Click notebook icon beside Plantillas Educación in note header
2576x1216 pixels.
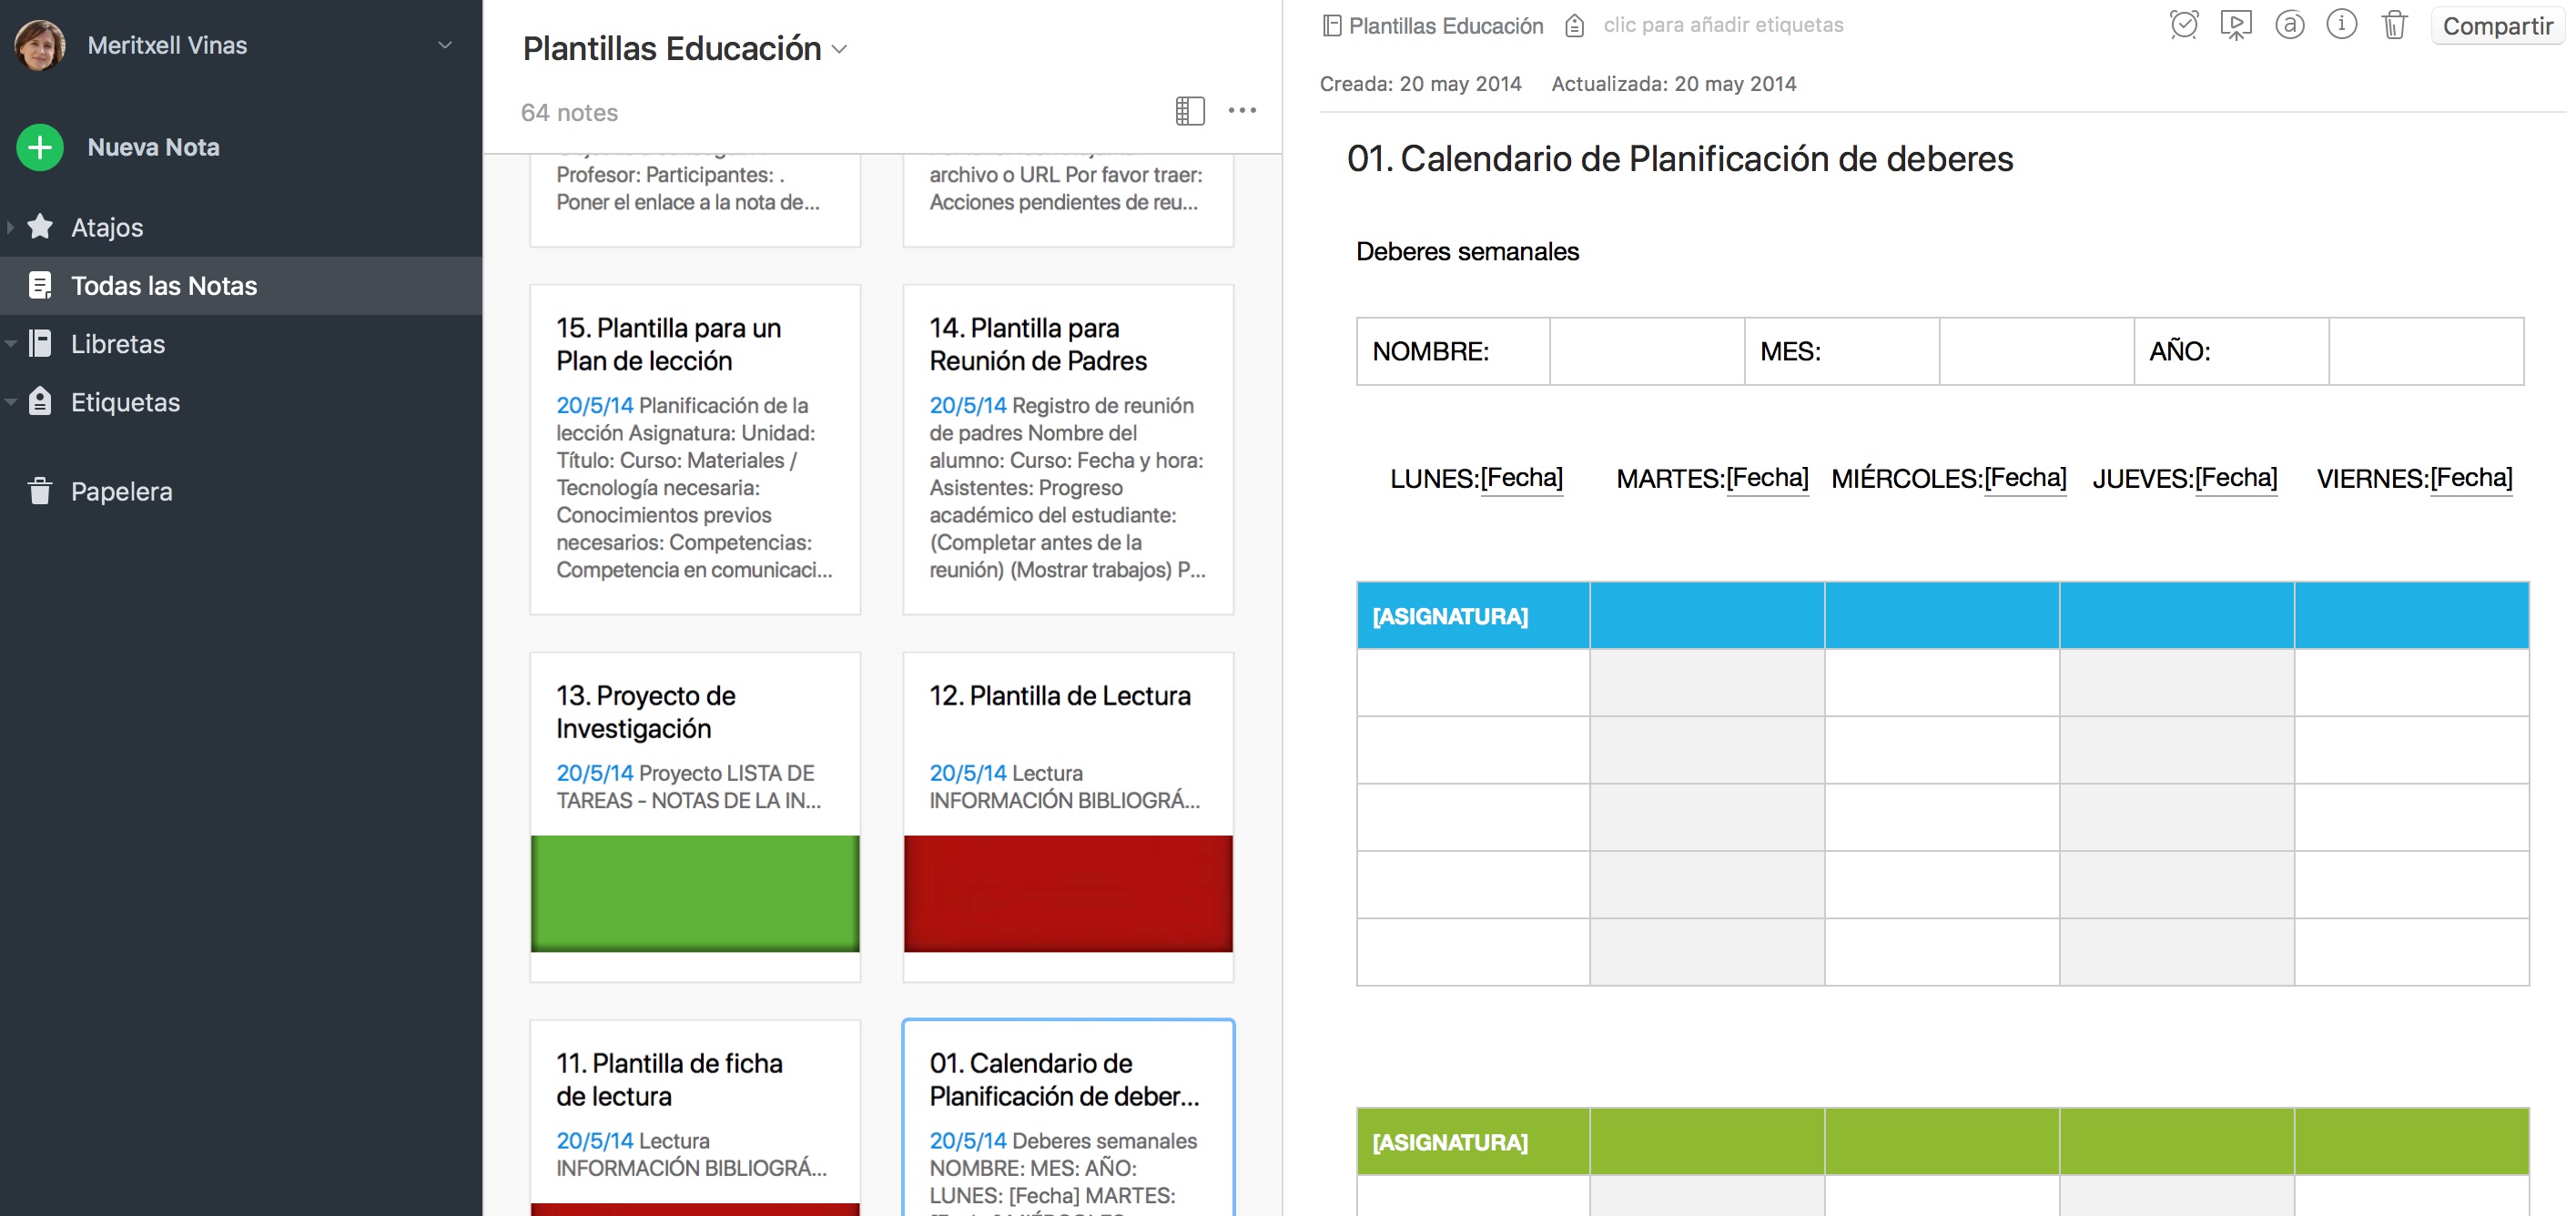(1332, 26)
